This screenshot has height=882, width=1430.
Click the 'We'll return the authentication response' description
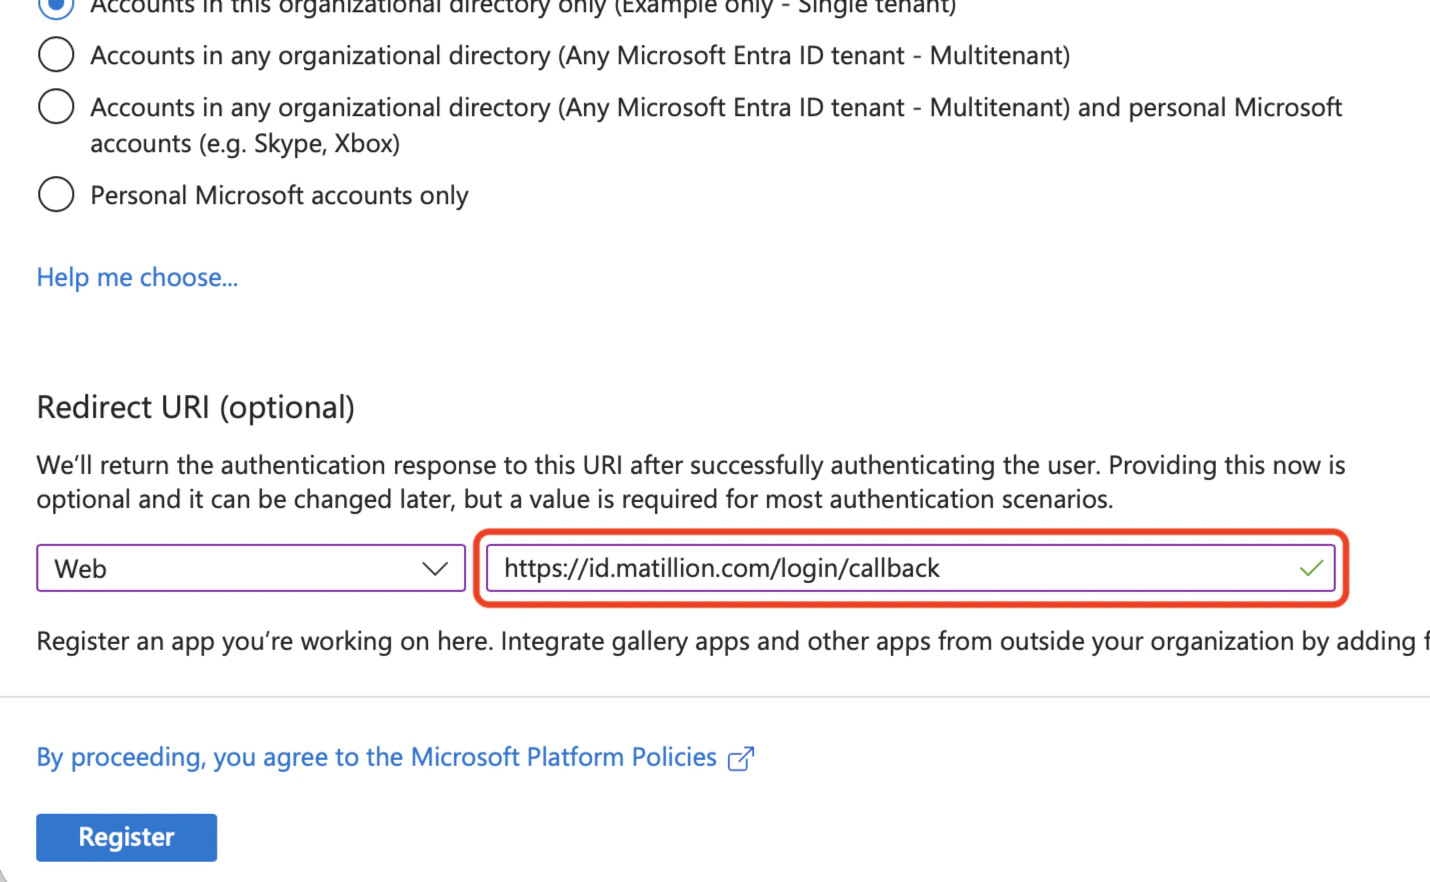coord(691,482)
